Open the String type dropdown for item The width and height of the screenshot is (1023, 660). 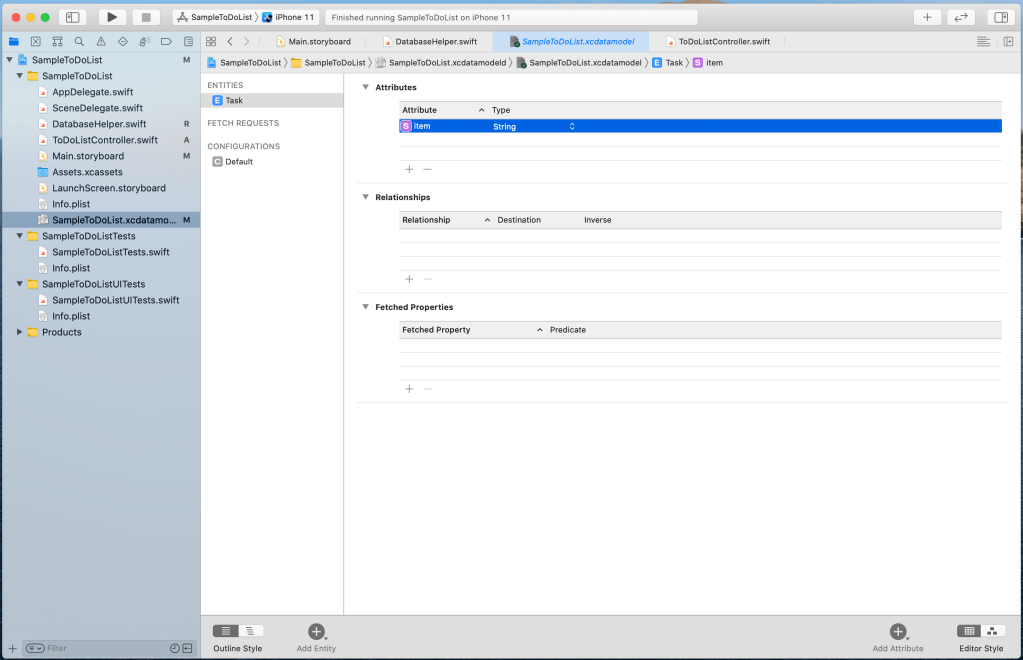pyautogui.click(x=572, y=126)
